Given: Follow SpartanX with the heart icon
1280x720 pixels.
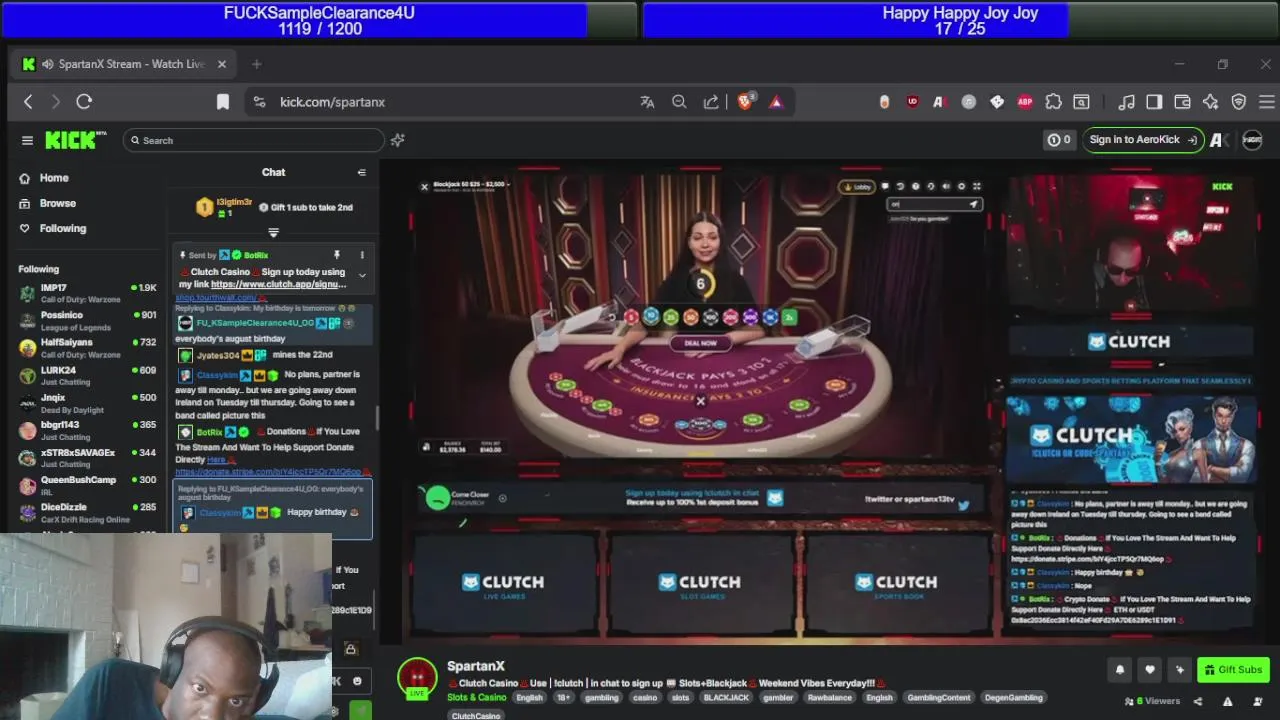Looking at the screenshot, I should [x=1150, y=670].
